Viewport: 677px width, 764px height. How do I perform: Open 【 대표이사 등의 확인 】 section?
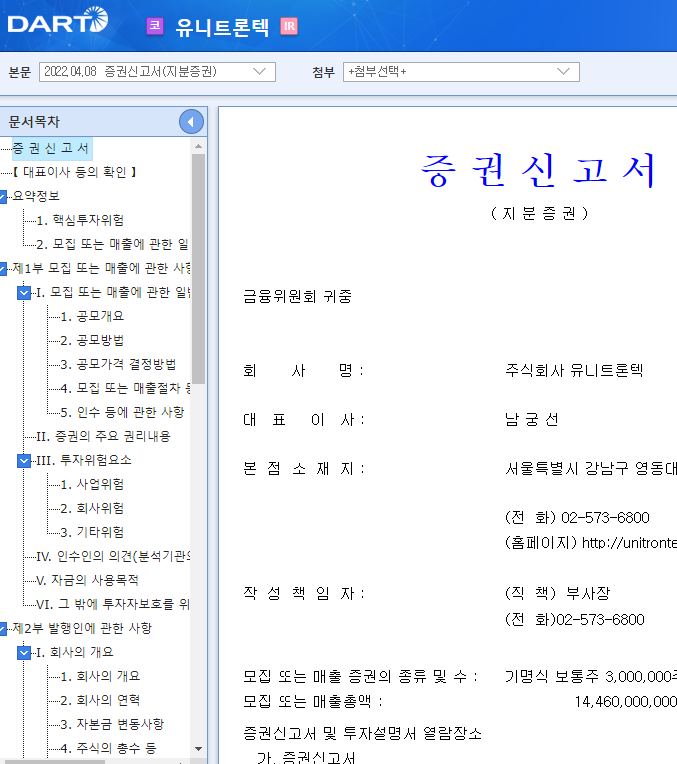tap(74, 172)
